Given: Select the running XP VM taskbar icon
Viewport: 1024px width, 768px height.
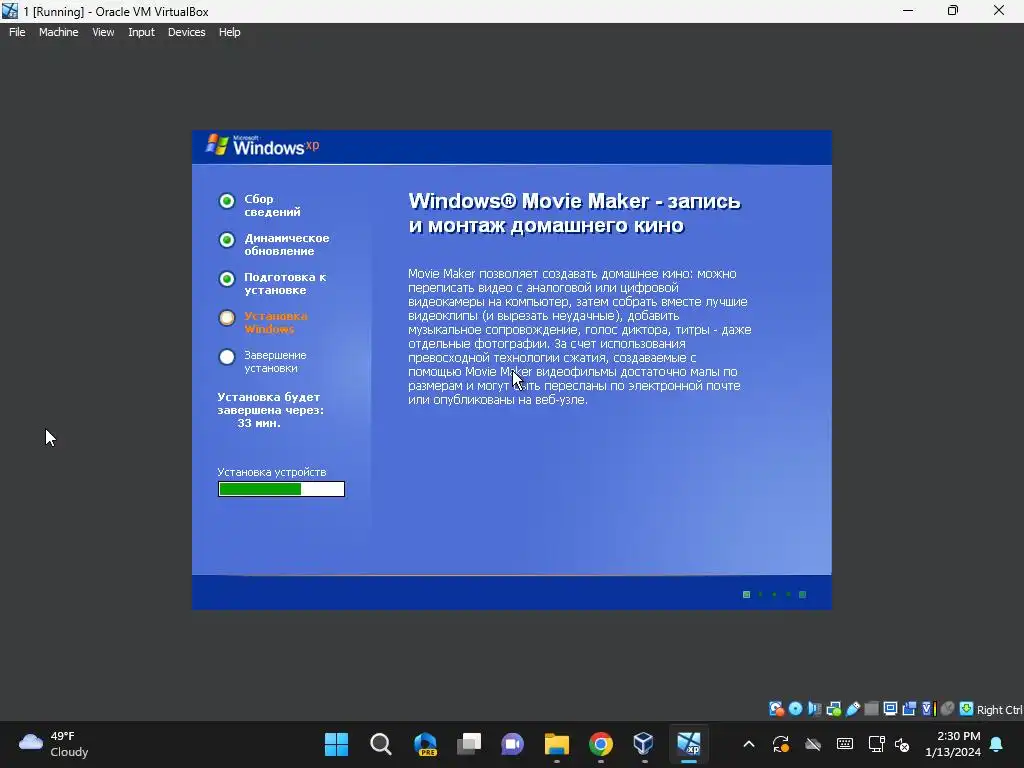Looking at the screenshot, I should pos(689,744).
